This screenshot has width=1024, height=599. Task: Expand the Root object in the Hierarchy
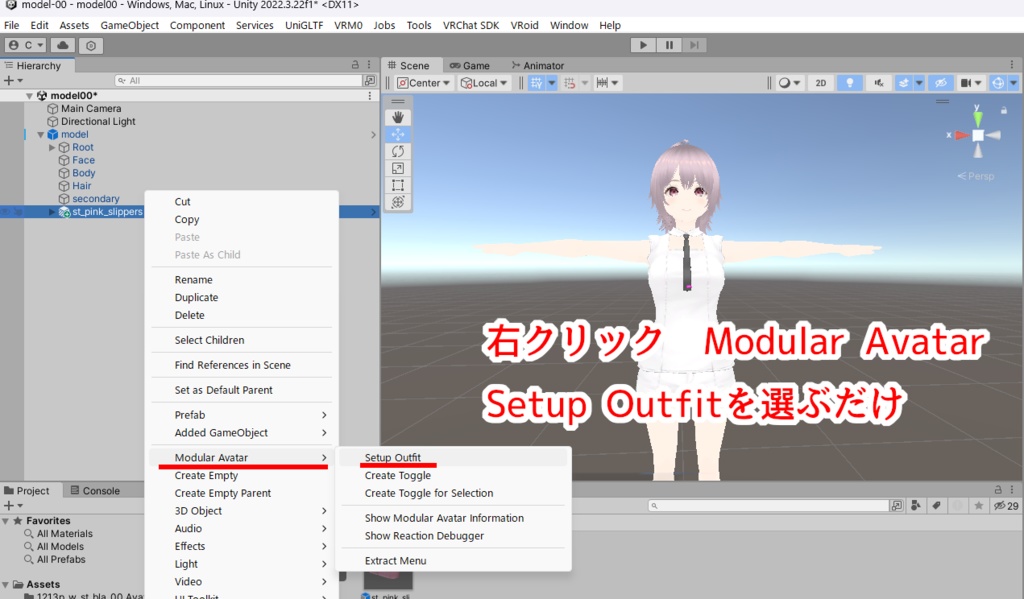pos(50,147)
